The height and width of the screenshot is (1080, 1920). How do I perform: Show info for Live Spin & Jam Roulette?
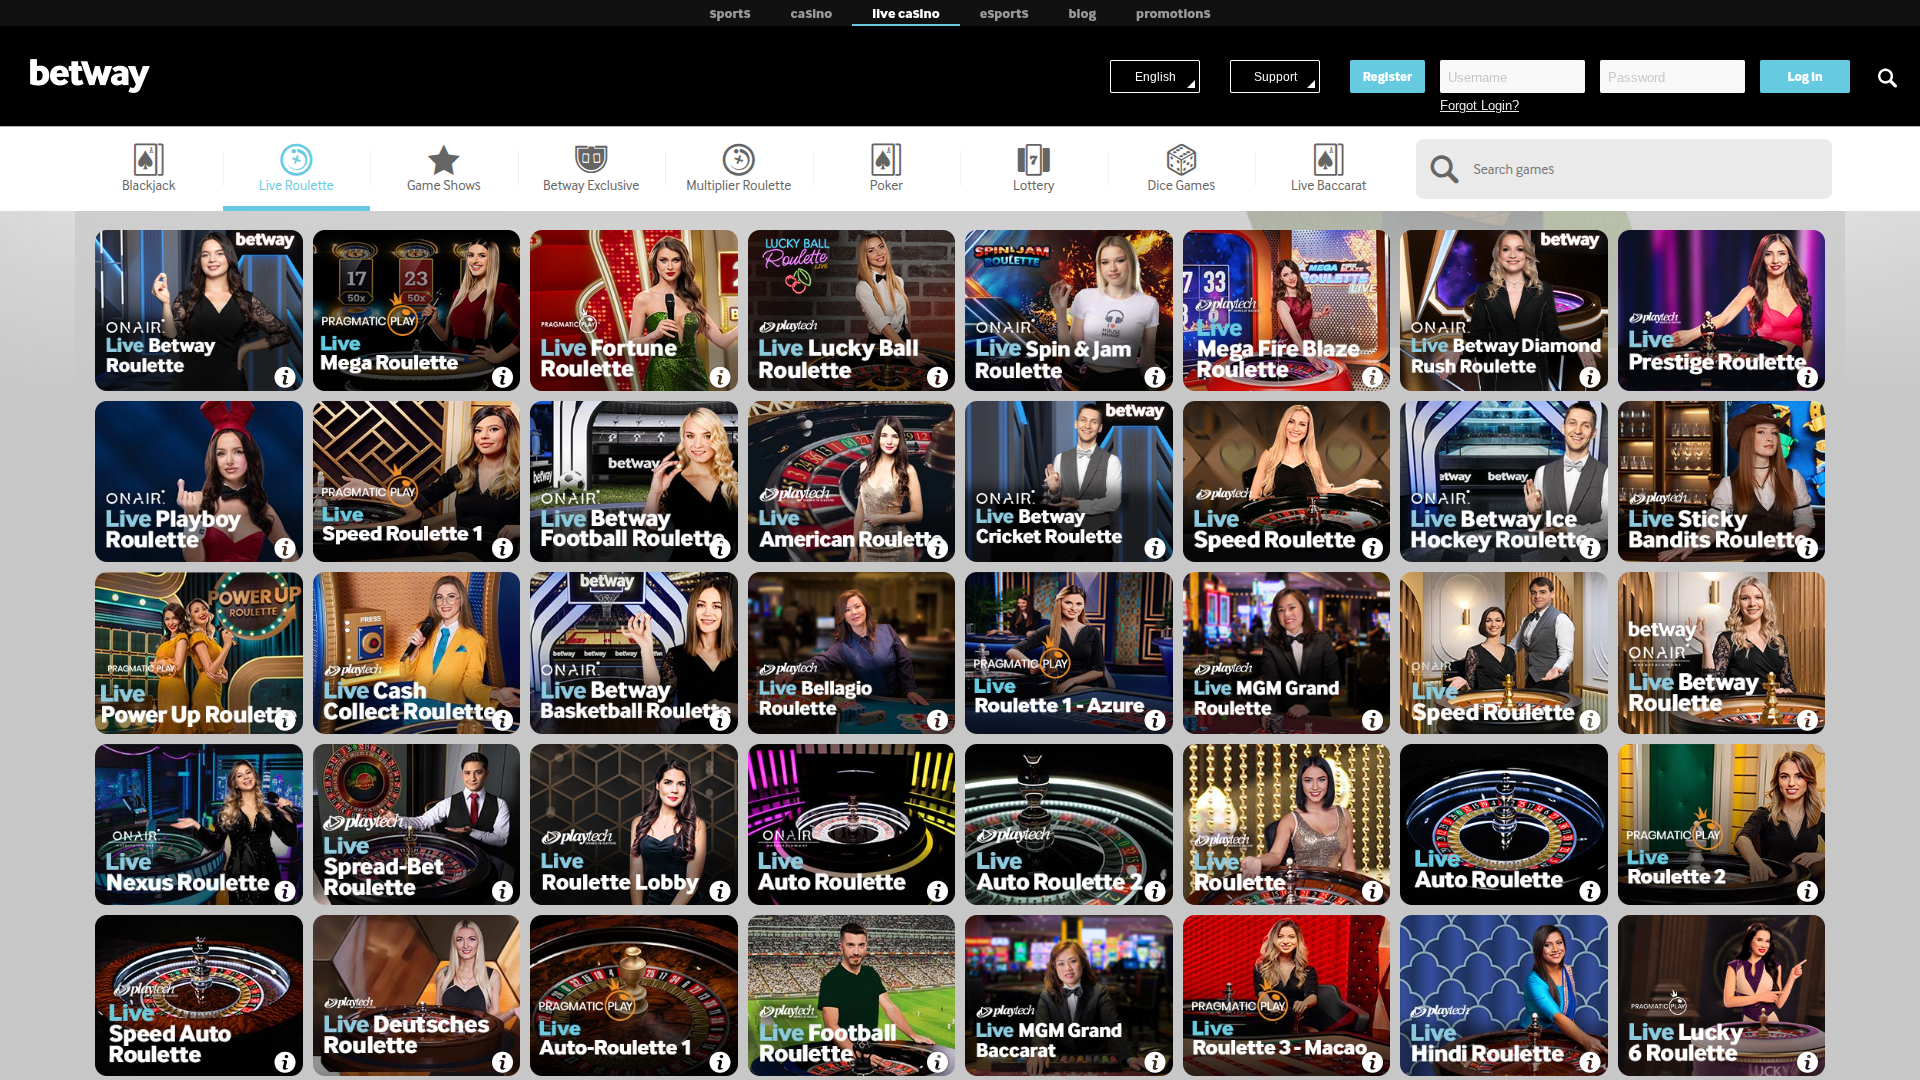click(x=1155, y=377)
